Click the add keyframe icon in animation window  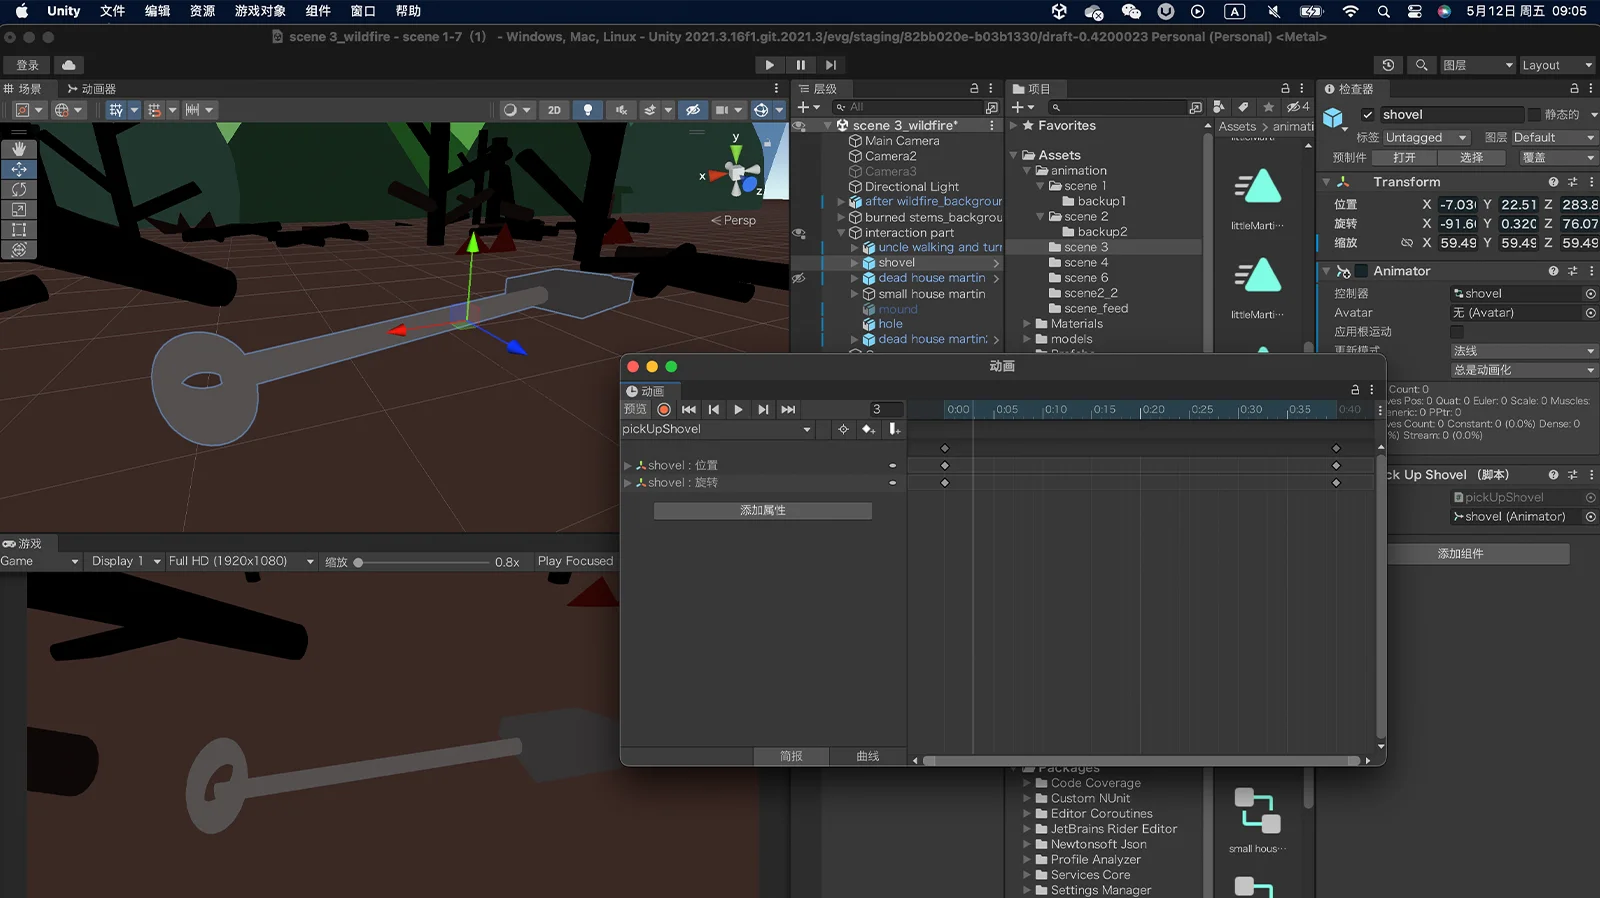(868, 429)
